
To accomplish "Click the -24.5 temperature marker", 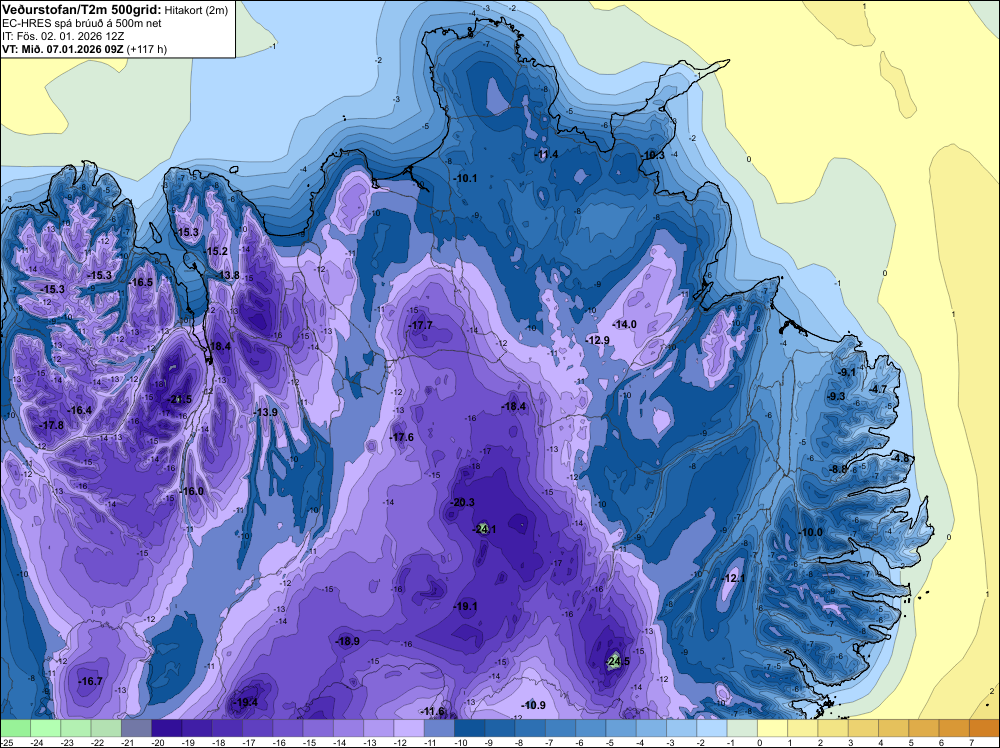I will (x=617, y=661).
